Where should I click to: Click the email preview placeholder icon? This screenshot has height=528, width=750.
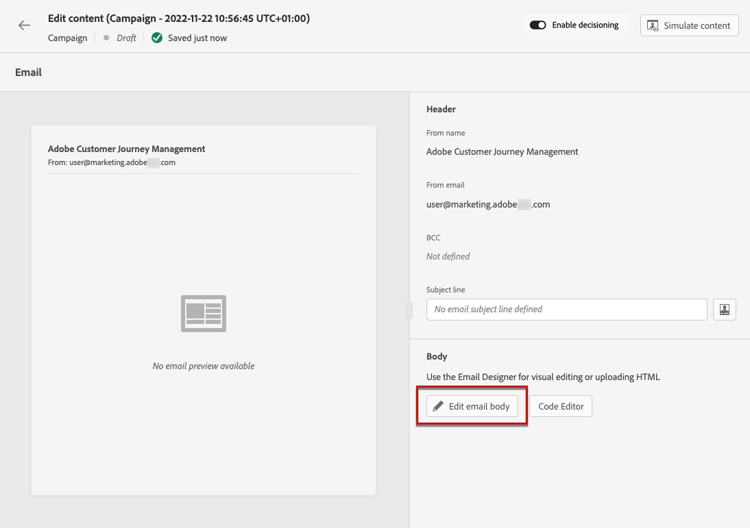(x=203, y=314)
